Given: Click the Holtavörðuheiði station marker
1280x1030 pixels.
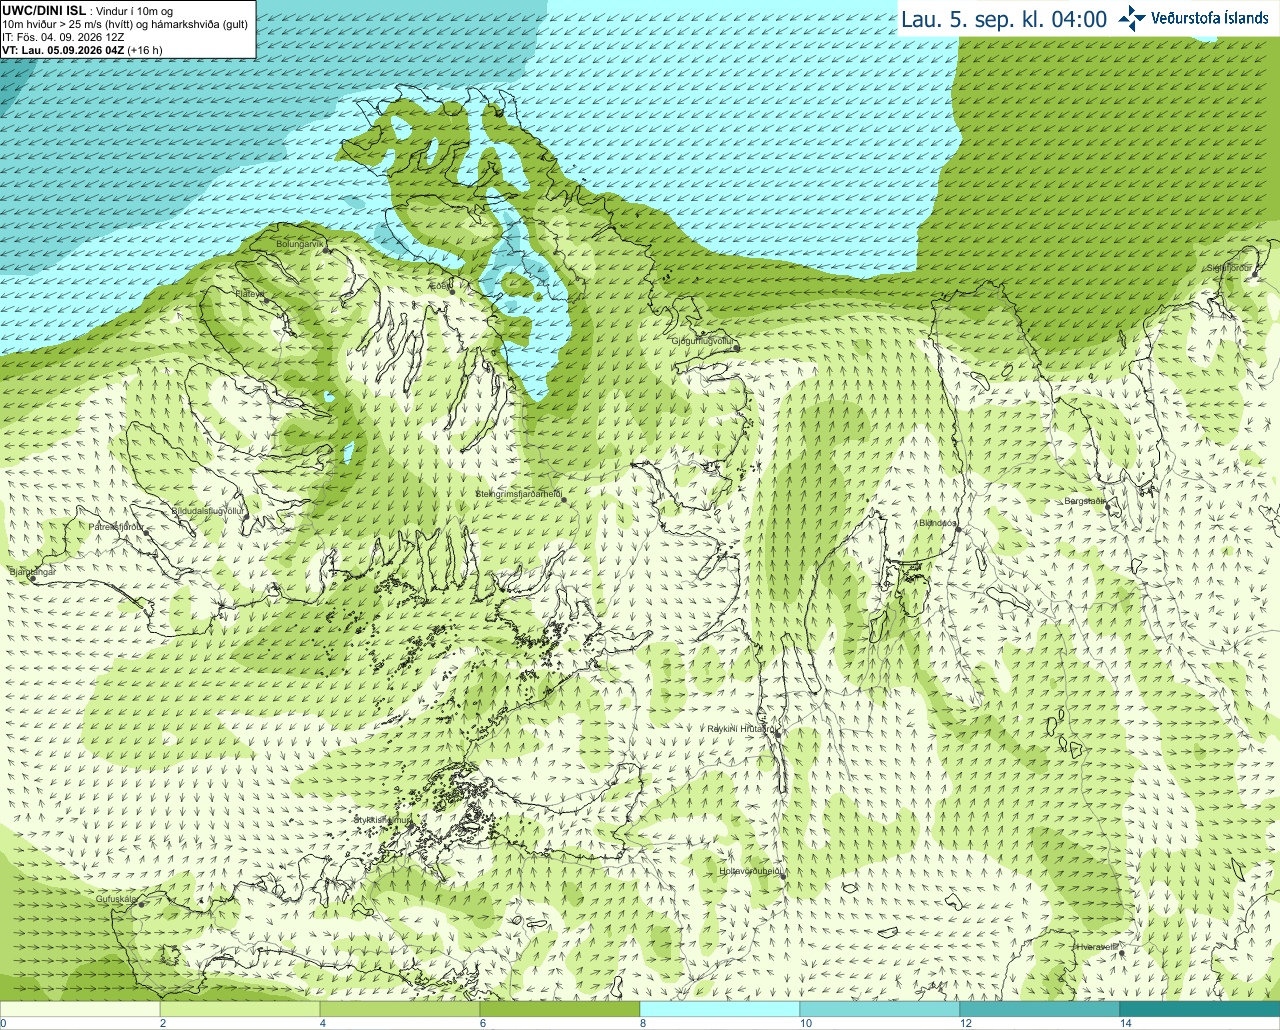Looking at the screenshot, I should click(782, 877).
